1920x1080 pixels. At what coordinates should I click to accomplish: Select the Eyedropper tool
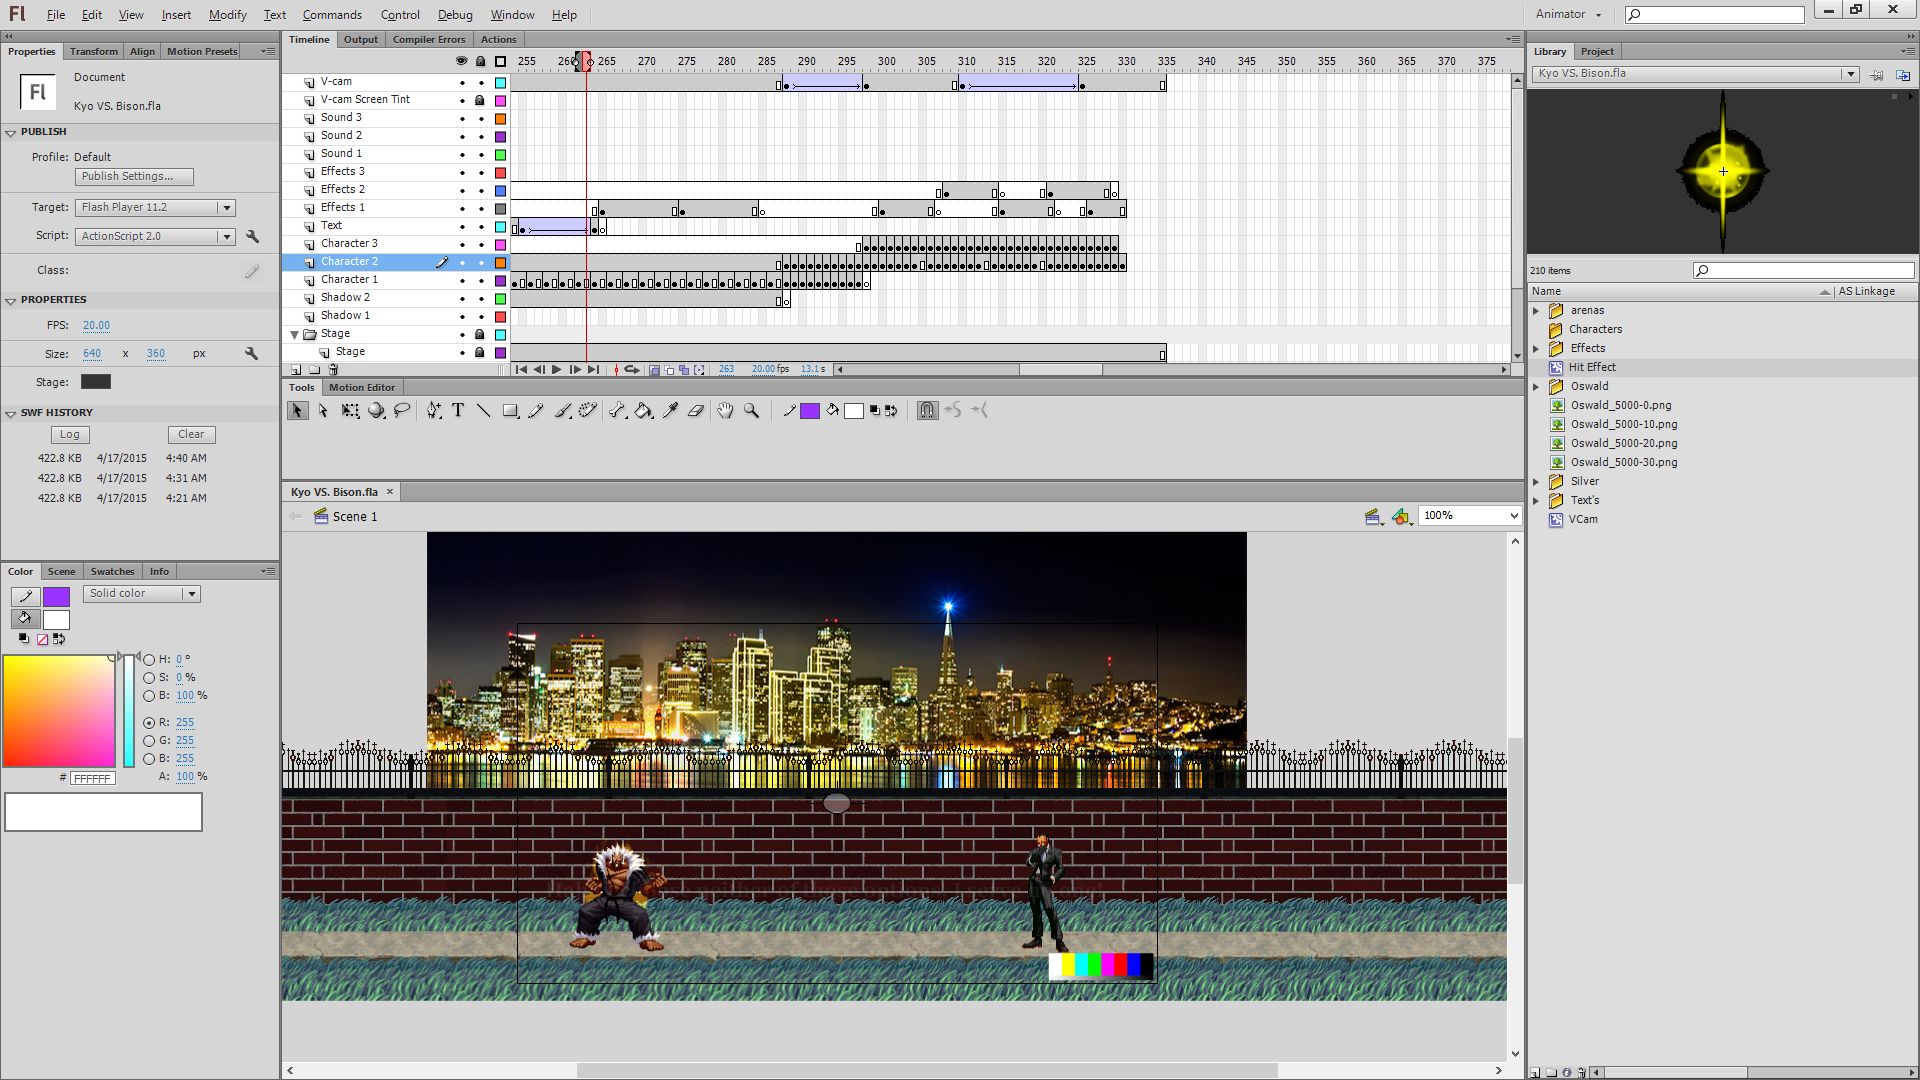[670, 410]
